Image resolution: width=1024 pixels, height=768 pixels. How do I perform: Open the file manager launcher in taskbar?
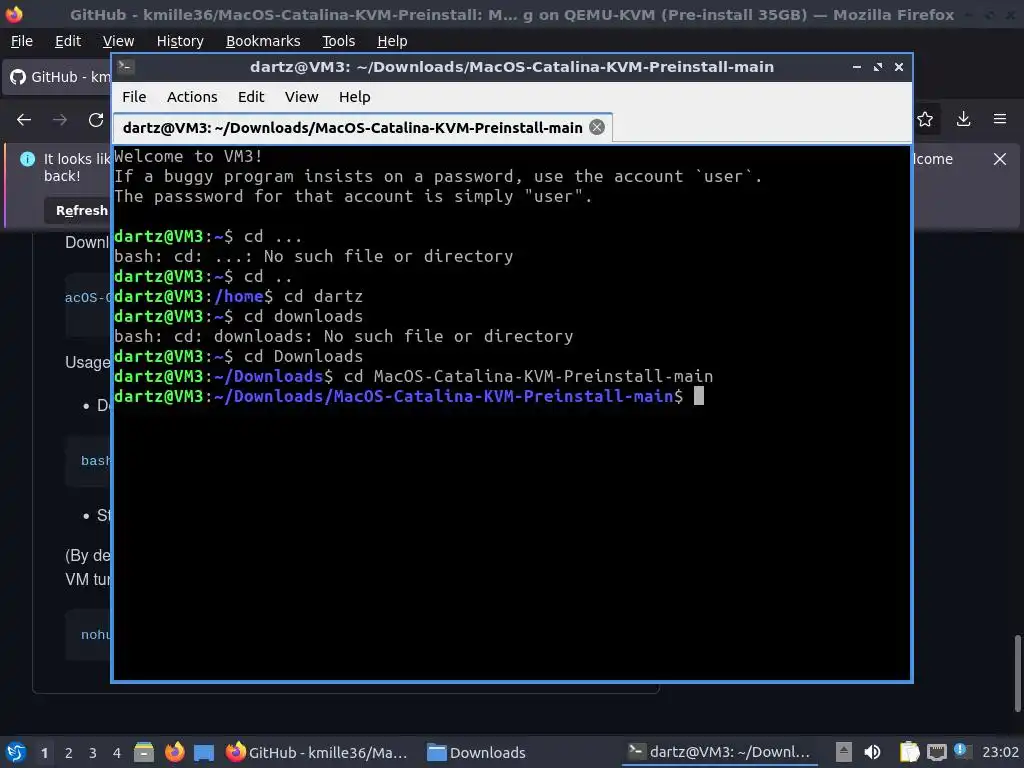(144, 752)
